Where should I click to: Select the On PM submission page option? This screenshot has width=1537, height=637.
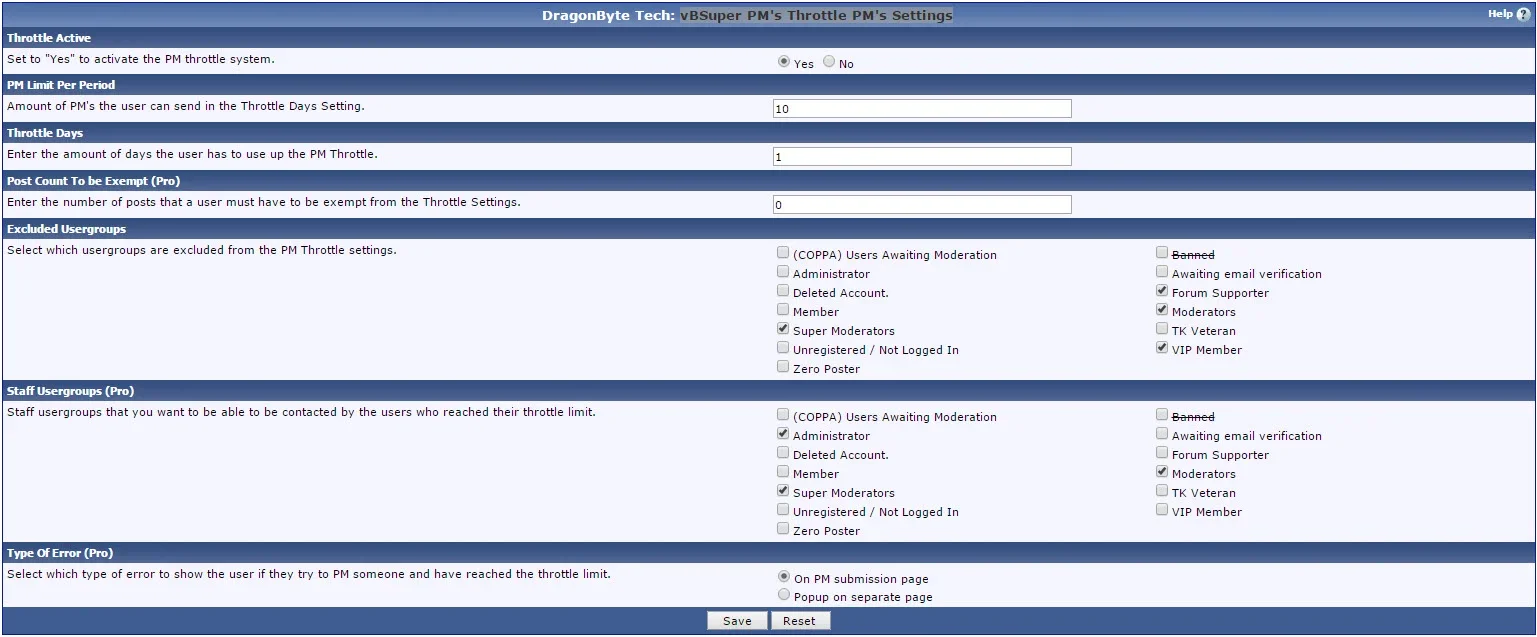pyautogui.click(x=784, y=577)
